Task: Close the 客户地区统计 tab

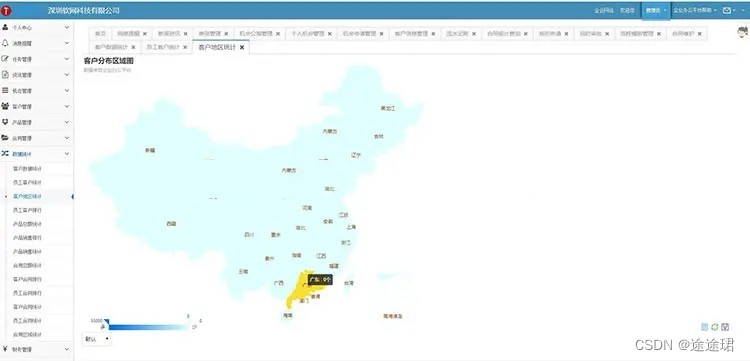Action: point(242,47)
